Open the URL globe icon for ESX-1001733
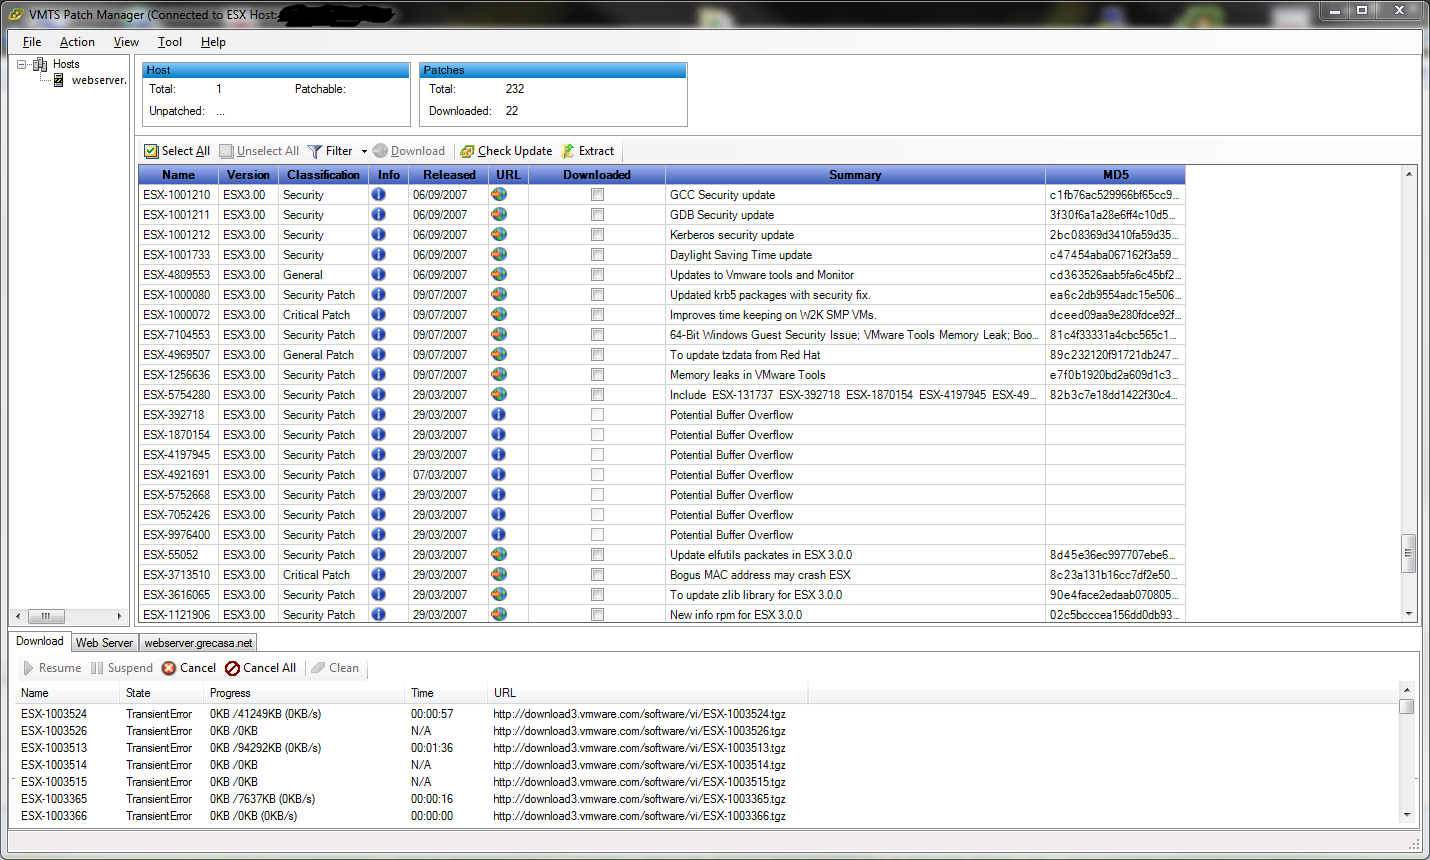 tap(499, 255)
